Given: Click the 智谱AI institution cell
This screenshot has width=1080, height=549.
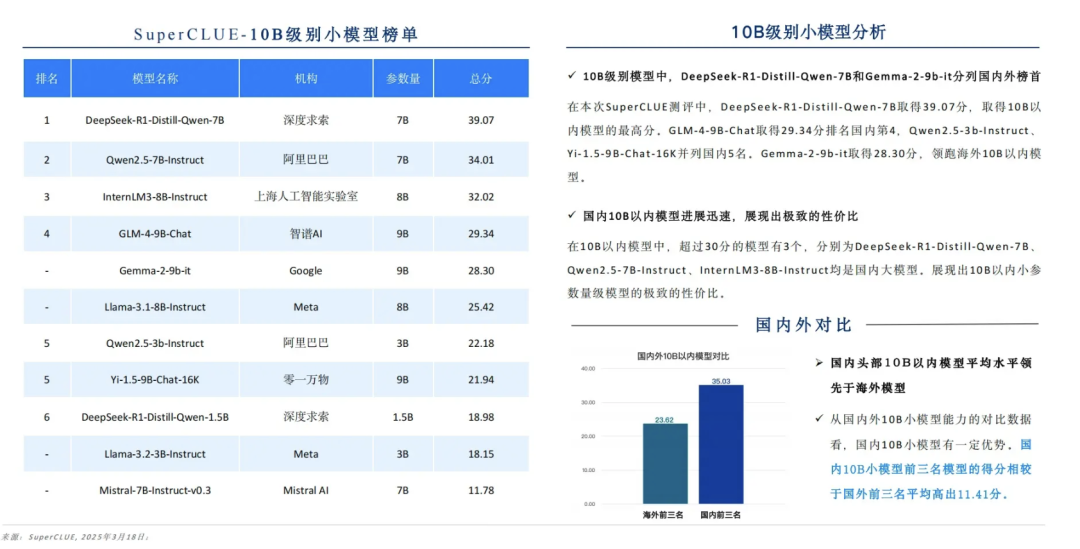Looking at the screenshot, I should [x=306, y=234].
